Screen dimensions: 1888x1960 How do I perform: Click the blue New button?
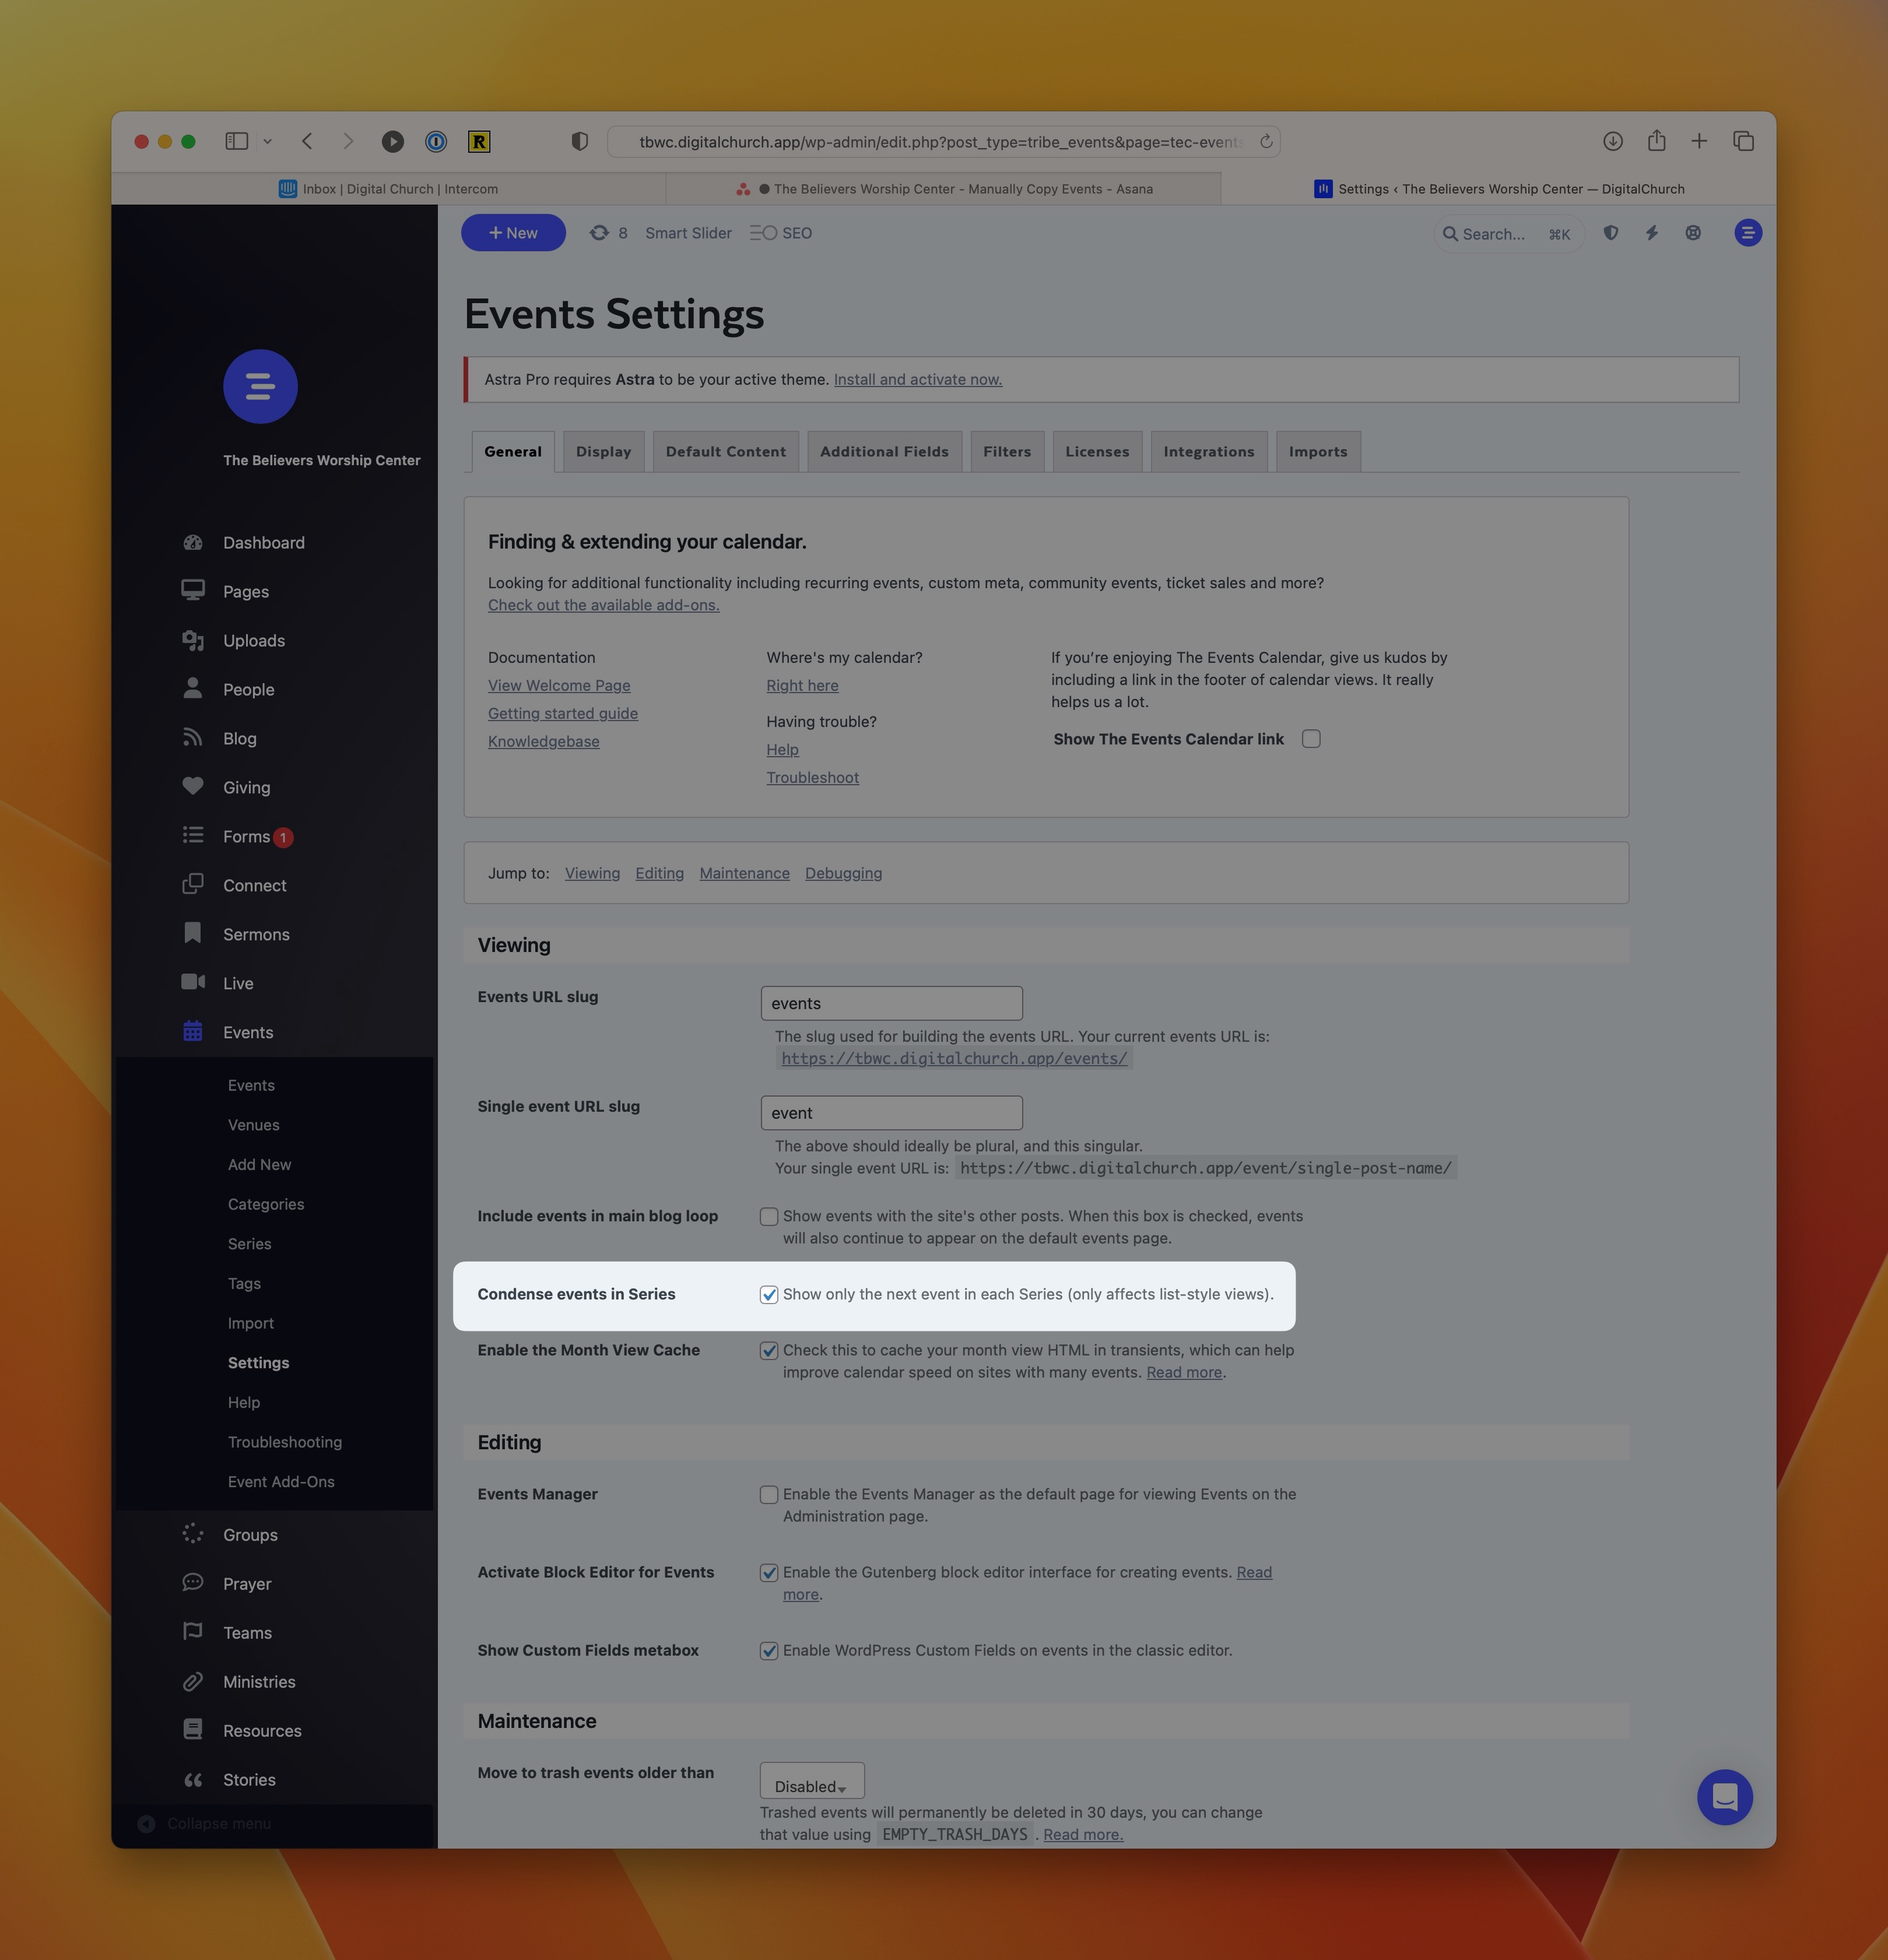coord(513,233)
